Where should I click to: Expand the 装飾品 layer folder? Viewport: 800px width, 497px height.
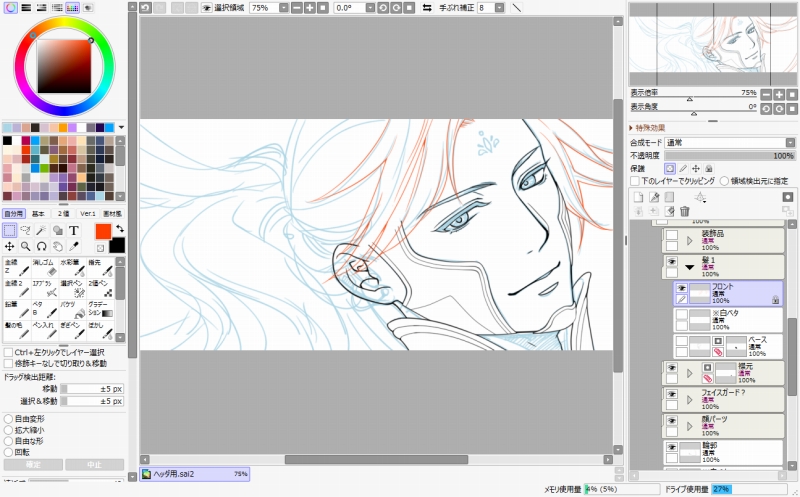[x=690, y=240]
